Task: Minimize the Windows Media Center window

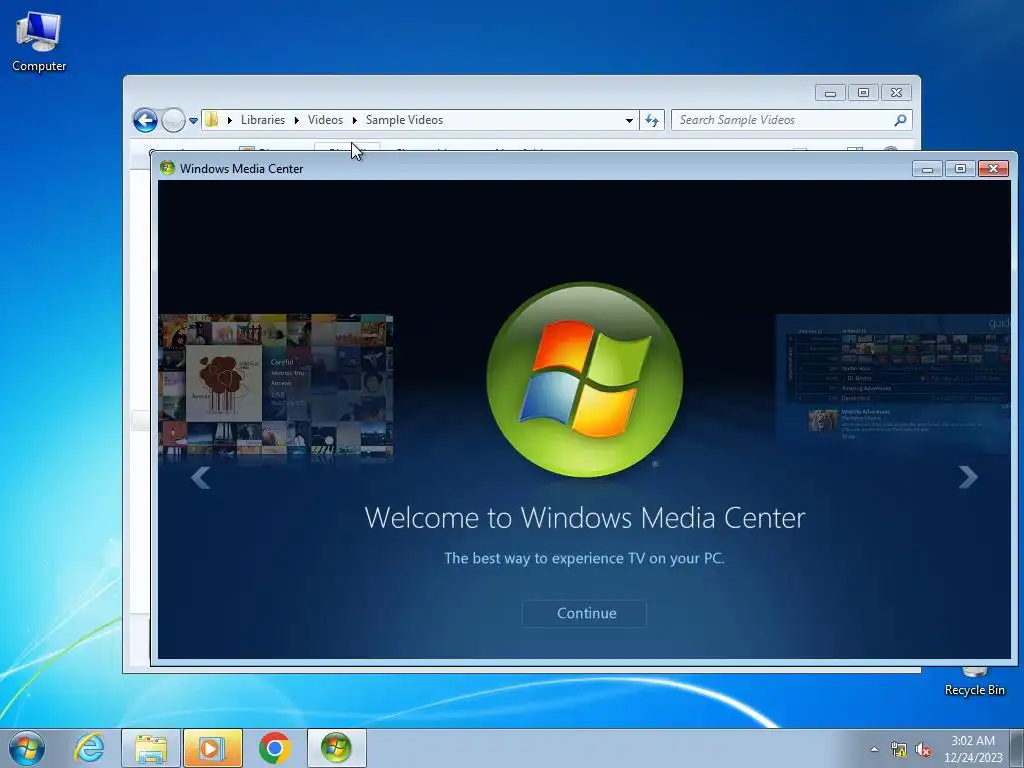Action: click(x=927, y=169)
